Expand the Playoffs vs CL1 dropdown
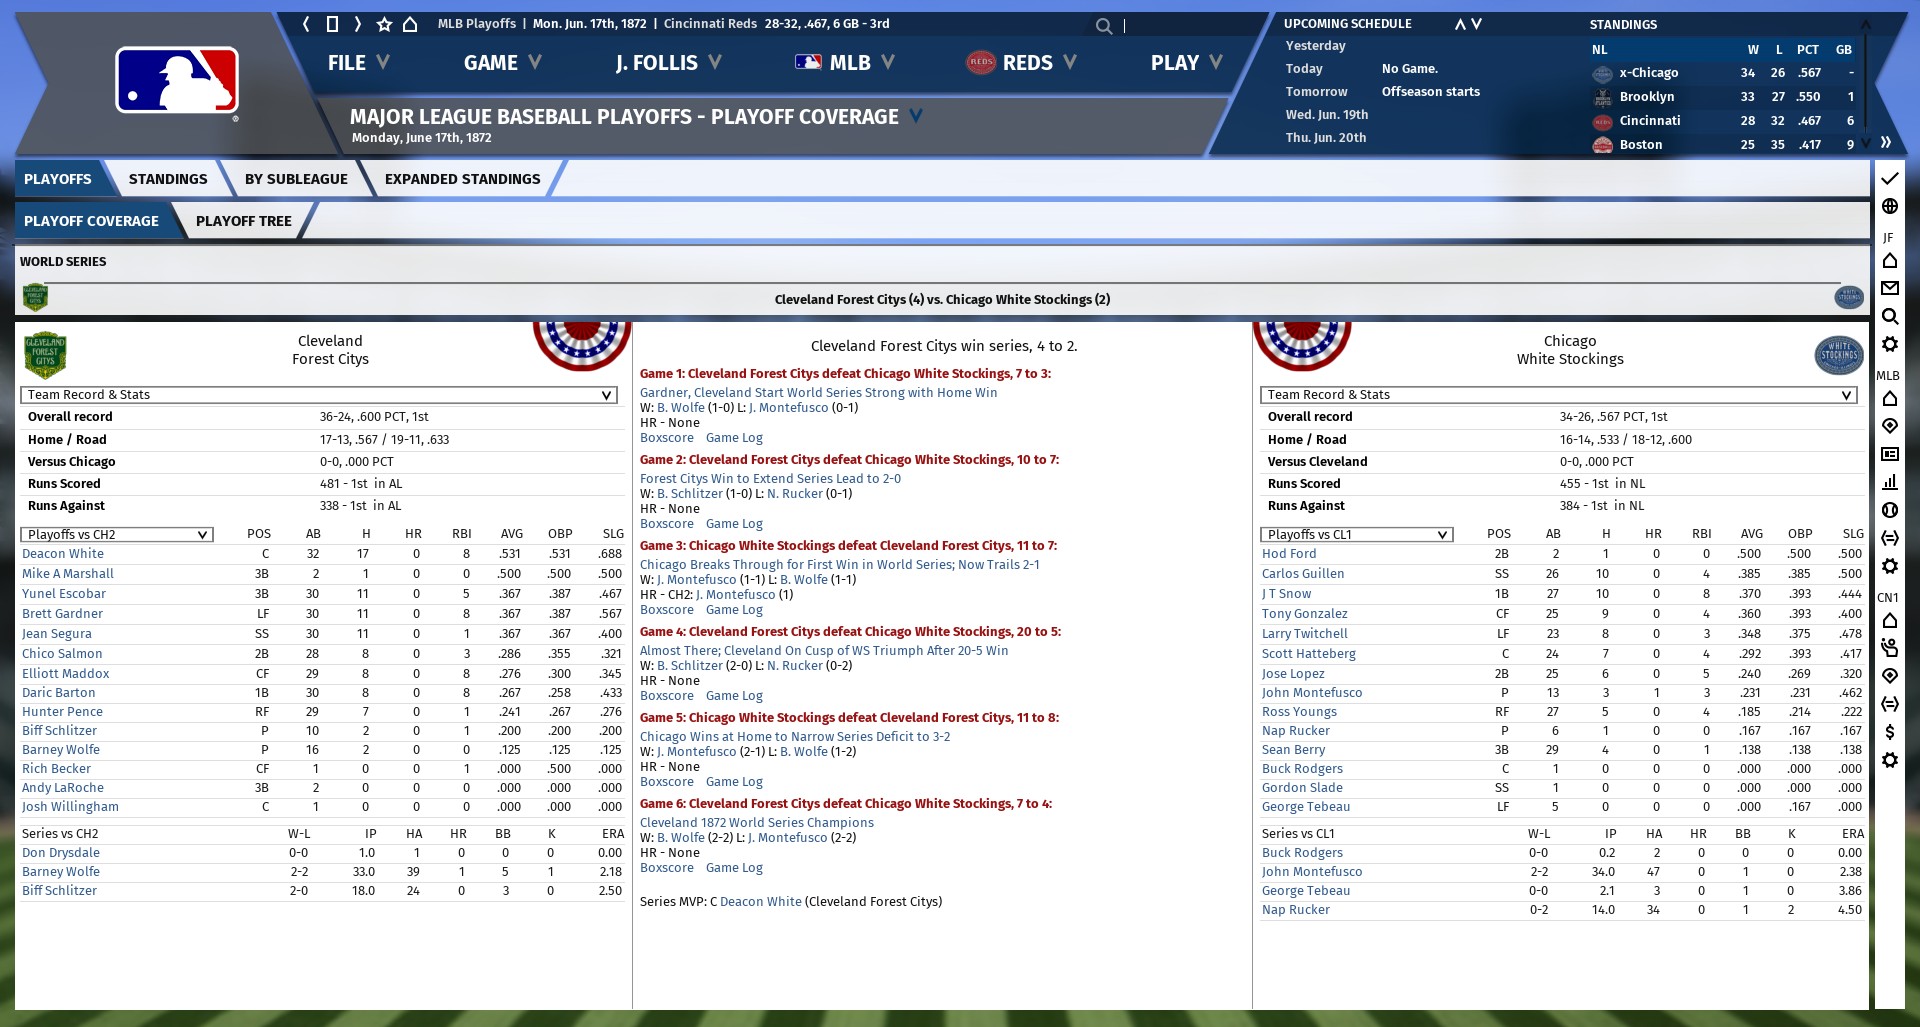1920x1027 pixels. (x=1356, y=535)
